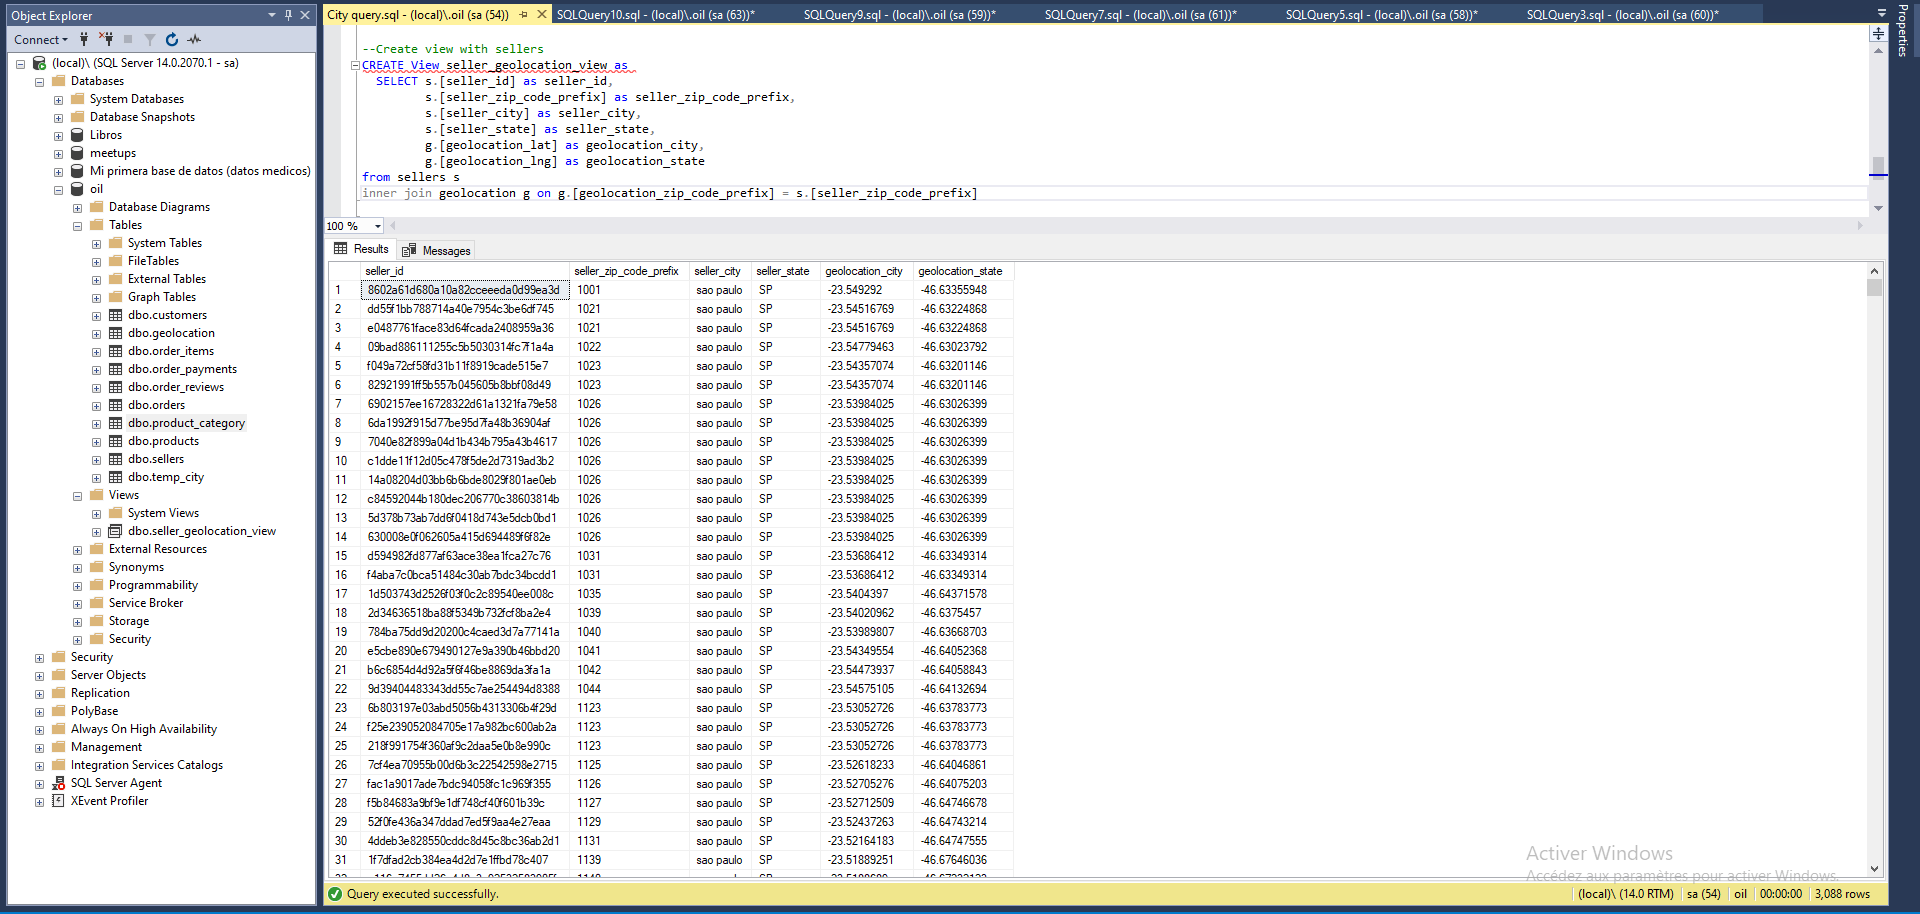Click the Connect Object Explorer plug icon
Image resolution: width=1920 pixels, height=914 pixels.
point(84,40)
